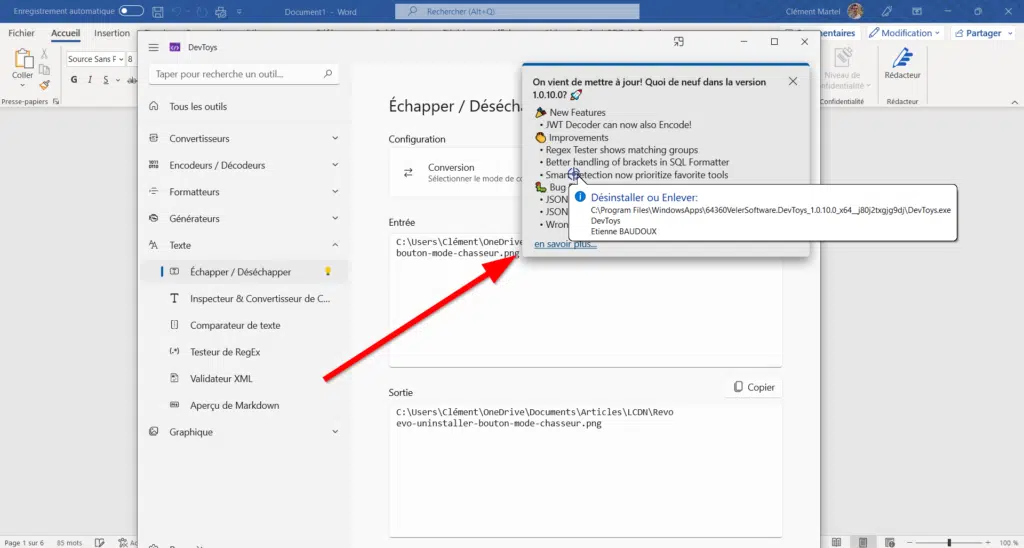The image size is (1024, 548).
Task: Click the Conversion swap arrows icon
Action: click(x=408, y=173)
